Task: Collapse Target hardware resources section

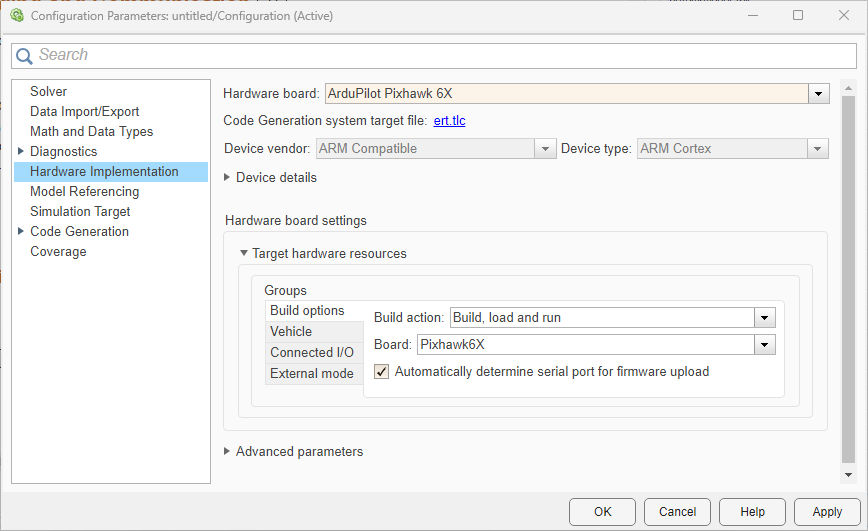Action: tap(243, 254)
